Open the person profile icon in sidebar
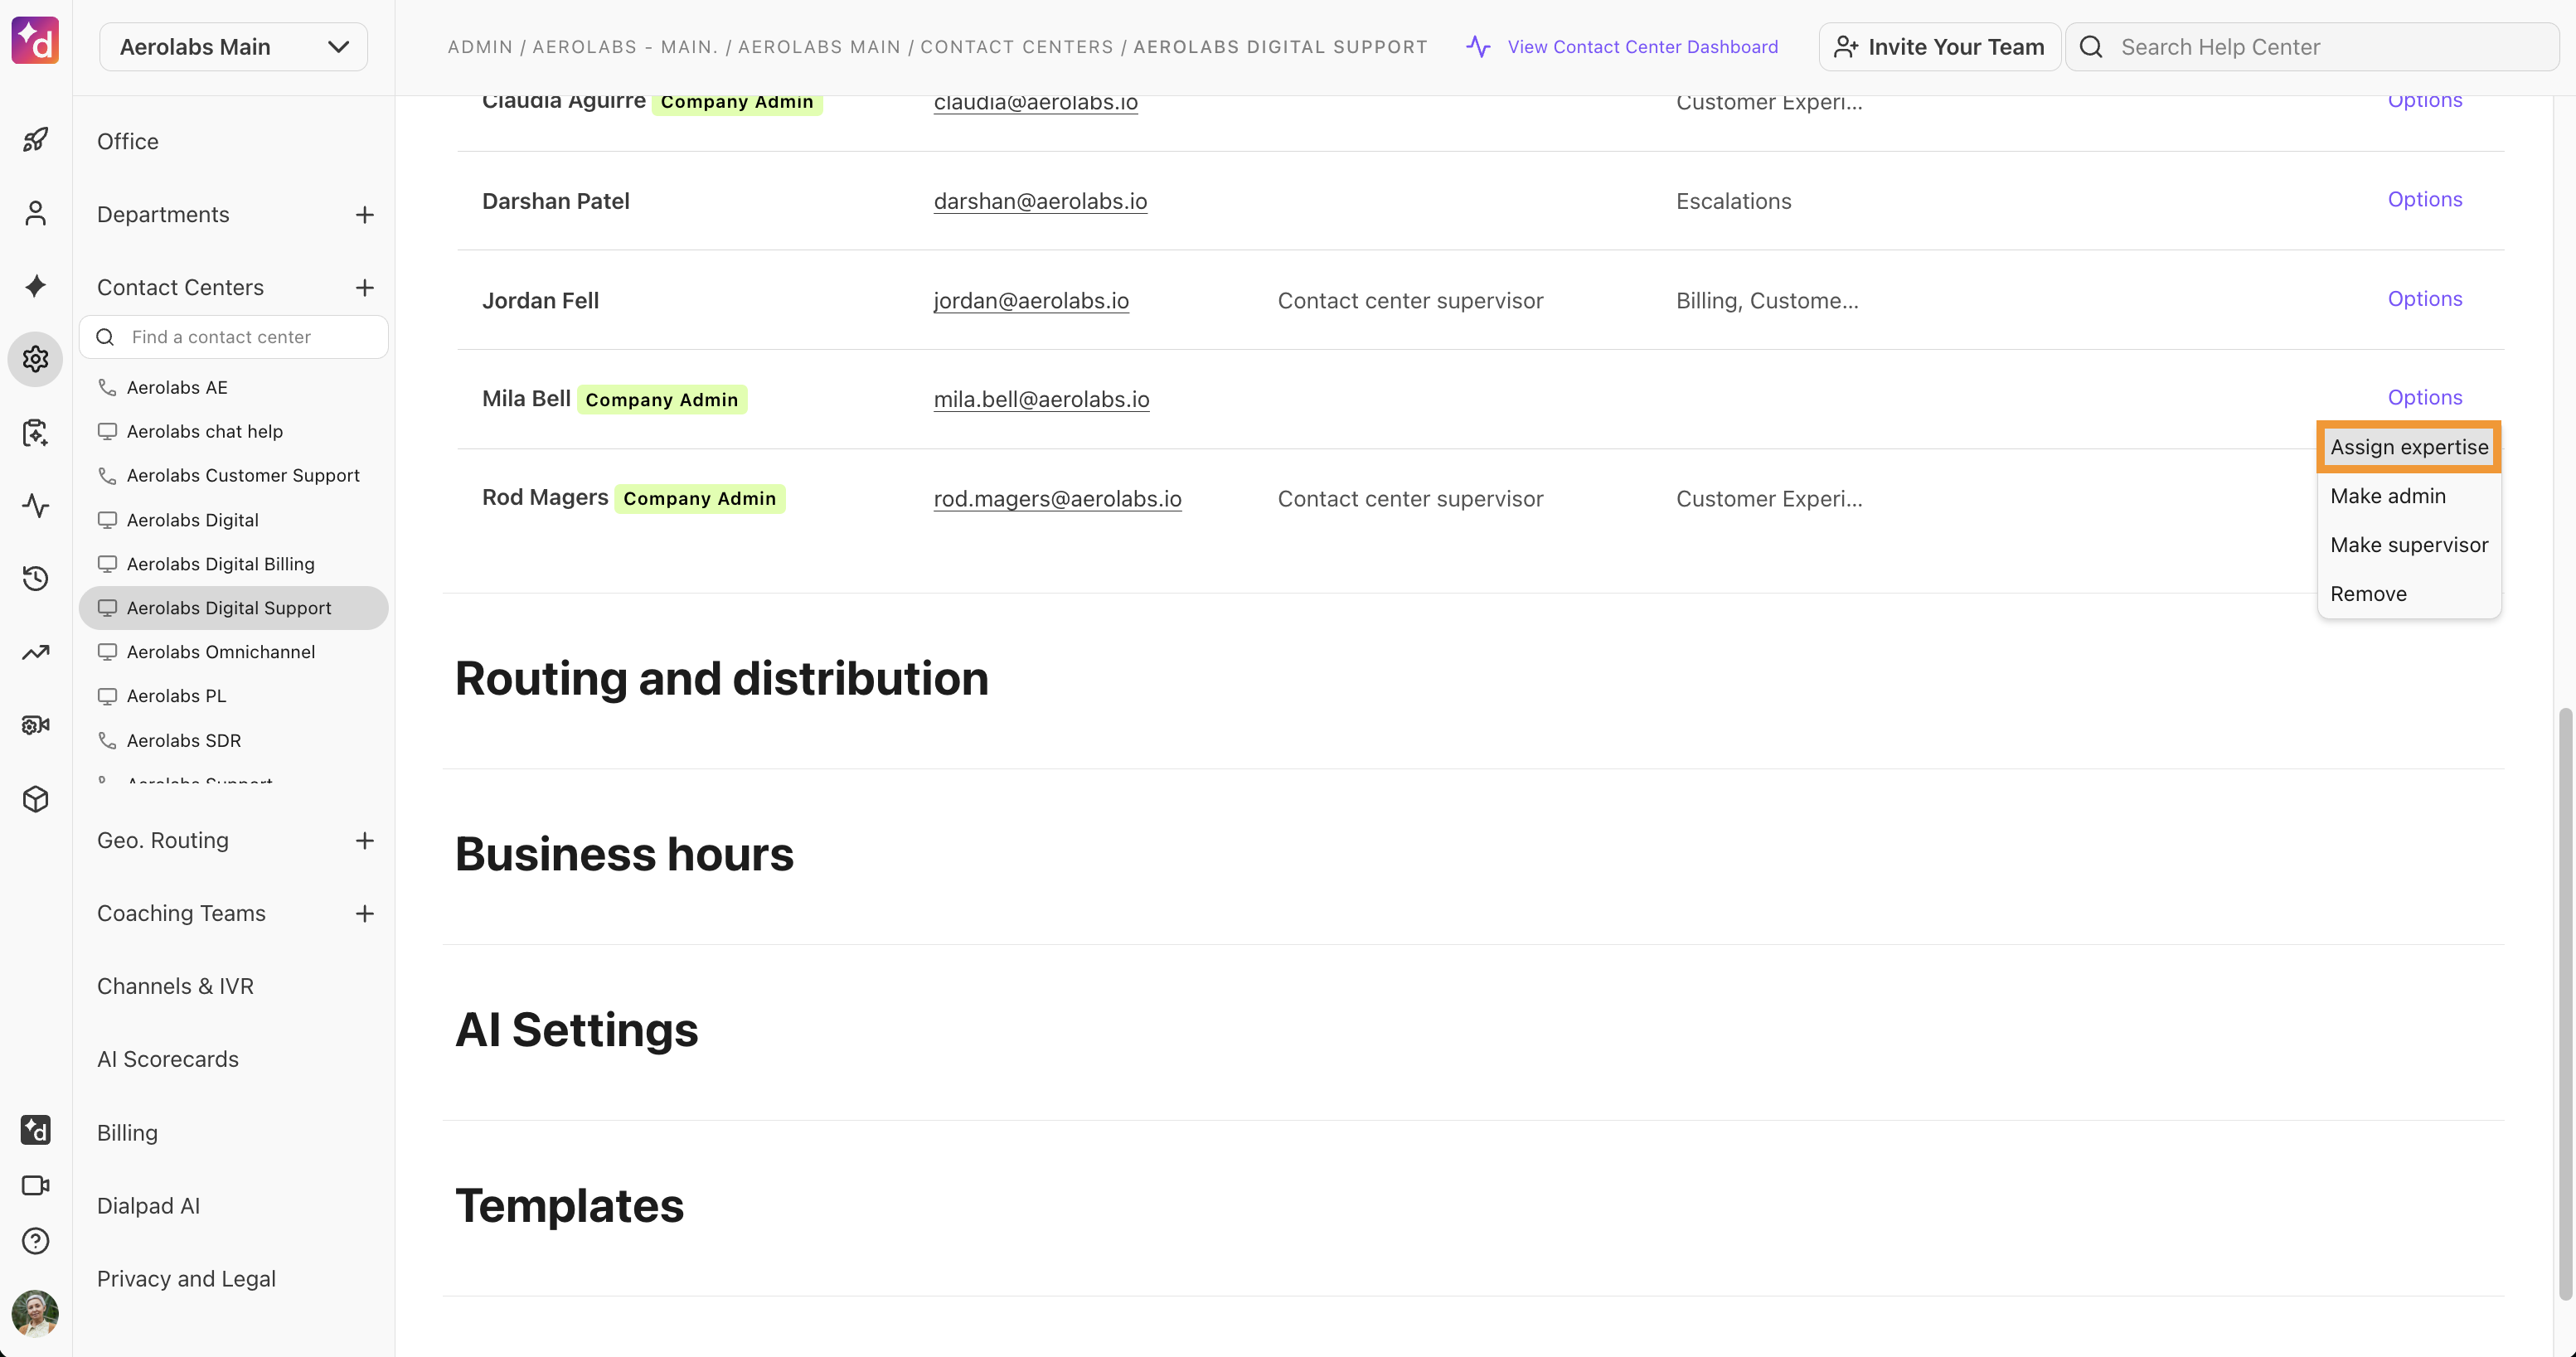 point(35,213)
